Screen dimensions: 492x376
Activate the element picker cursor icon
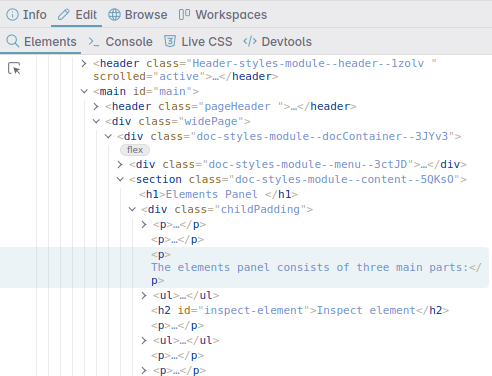[14, 68]
